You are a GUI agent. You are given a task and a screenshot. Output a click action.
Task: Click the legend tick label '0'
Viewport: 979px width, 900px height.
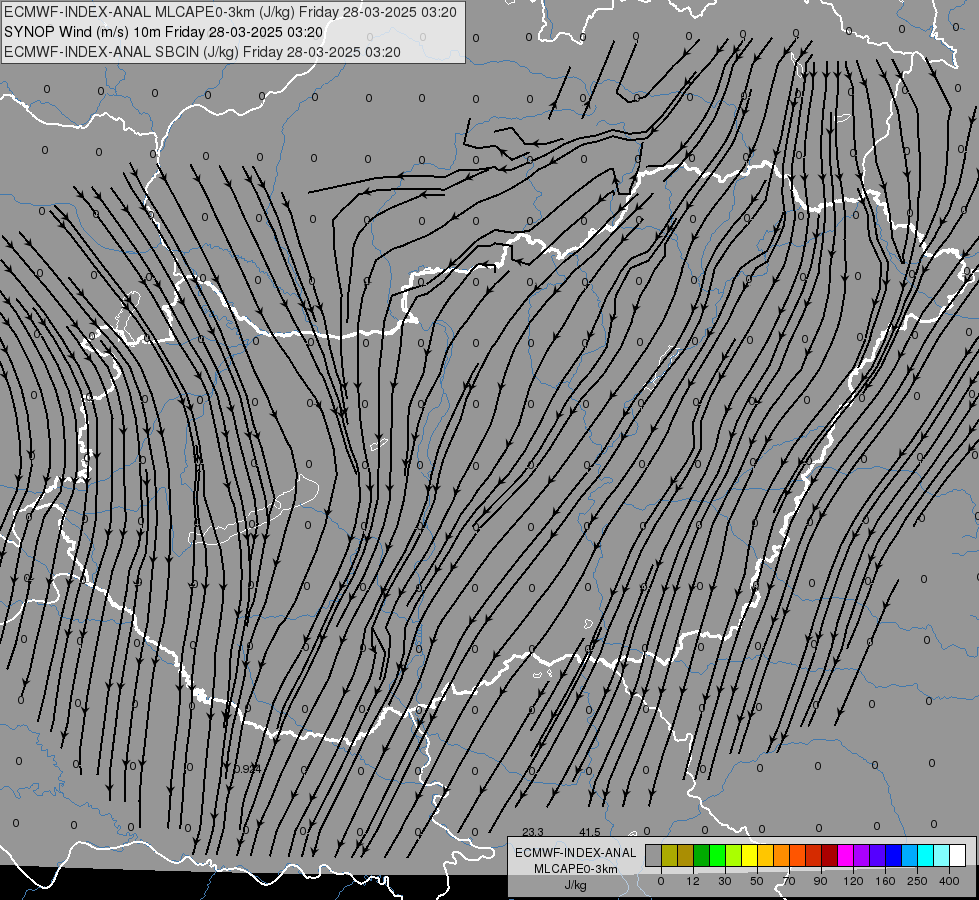click(661, 881)
